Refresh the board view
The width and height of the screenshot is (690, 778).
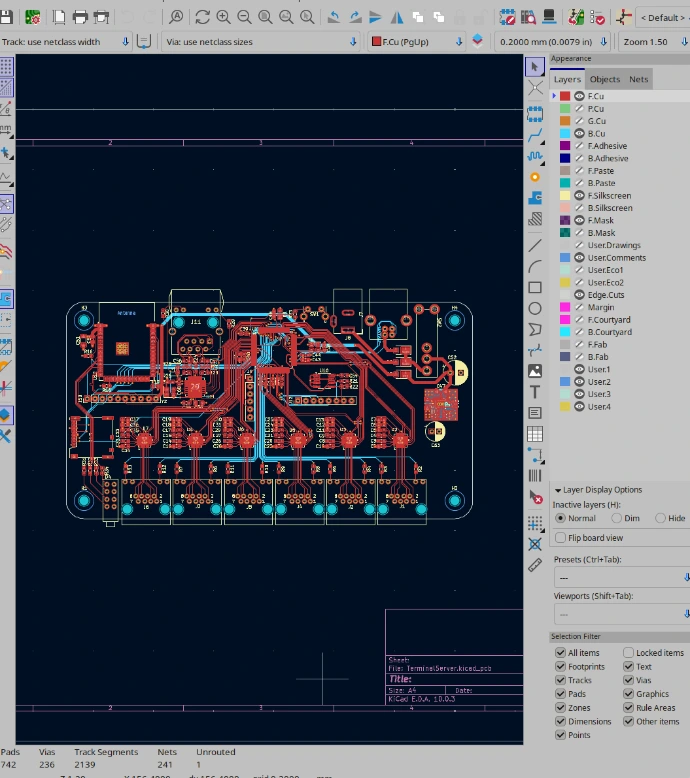point(202,17)
